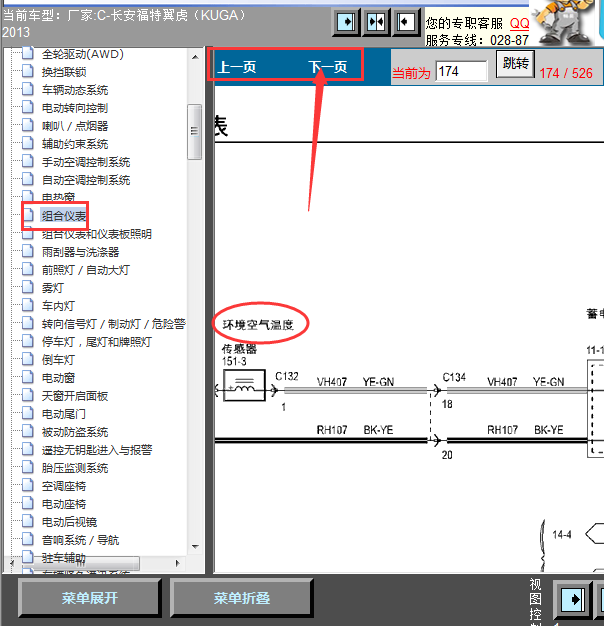Select 换挡联锁 tree item
Viewport: 604px width, 626px height.
64,72
